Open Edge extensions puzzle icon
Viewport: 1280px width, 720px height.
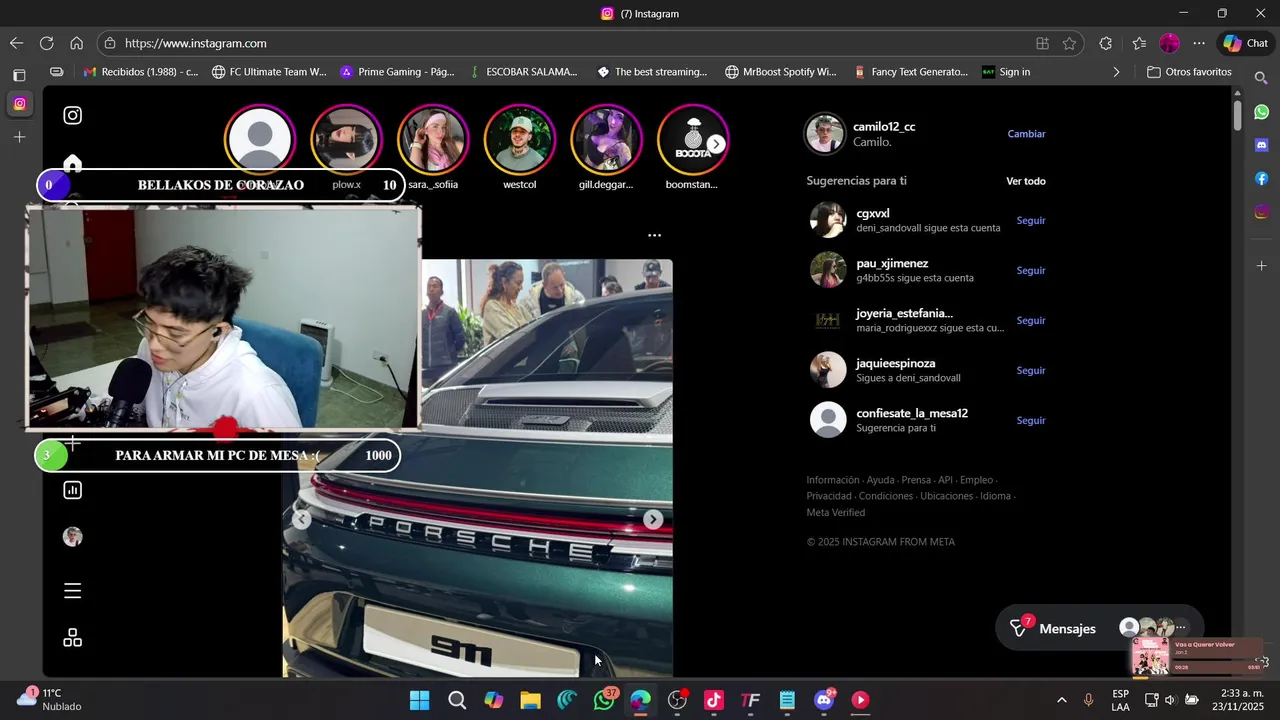click(x=1105, y=43)
